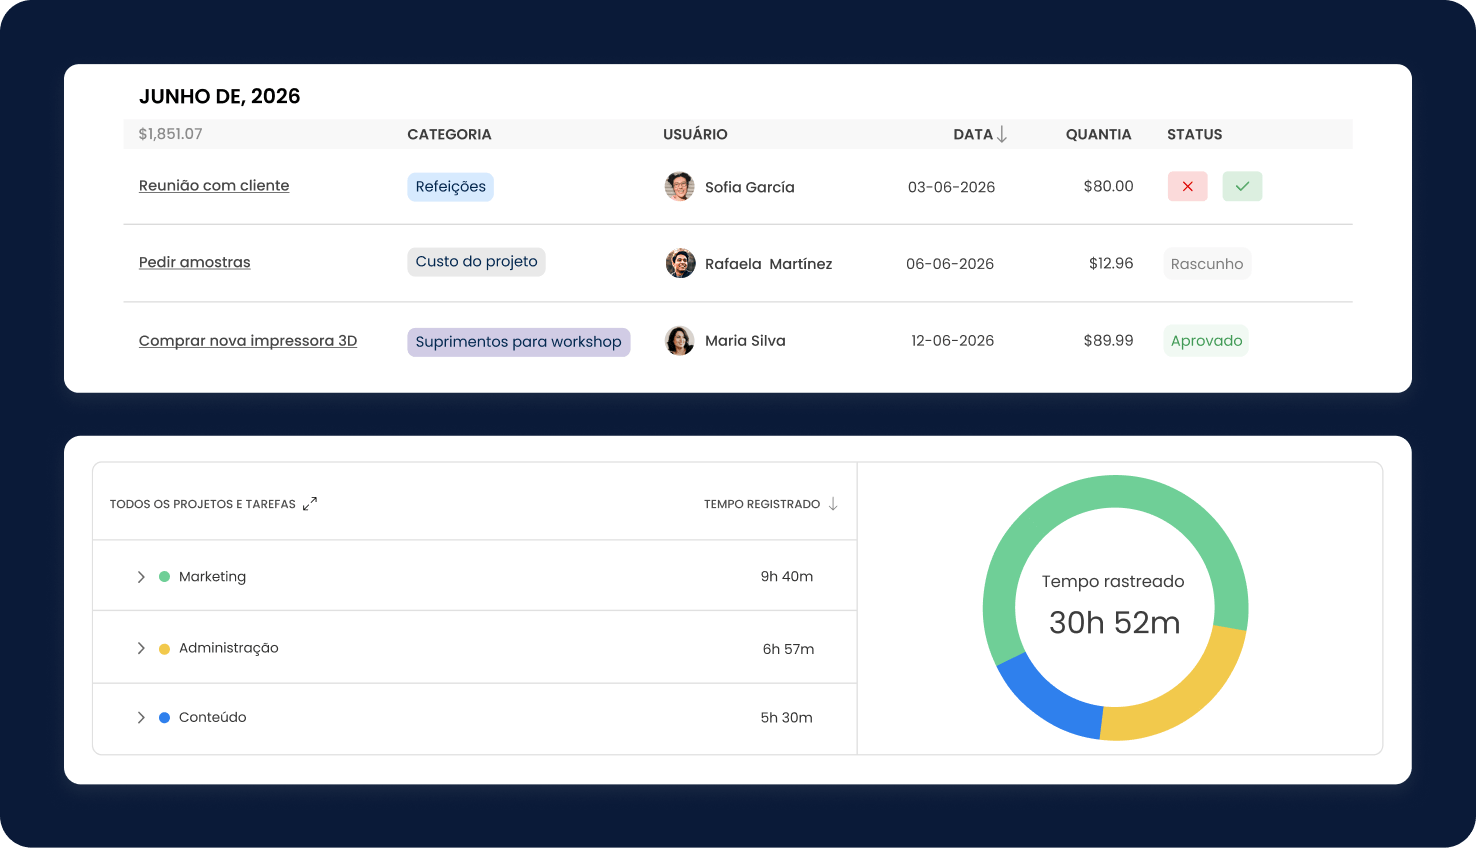Expand the Marketing project row
The width and height of the screenshot is (1476, 848).
pos(141,577)
